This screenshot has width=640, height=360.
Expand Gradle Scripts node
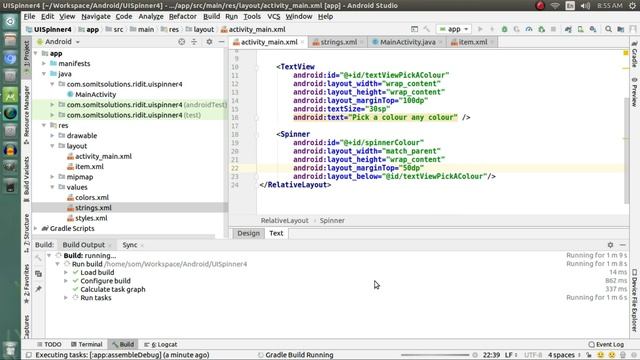click(36, 228)
